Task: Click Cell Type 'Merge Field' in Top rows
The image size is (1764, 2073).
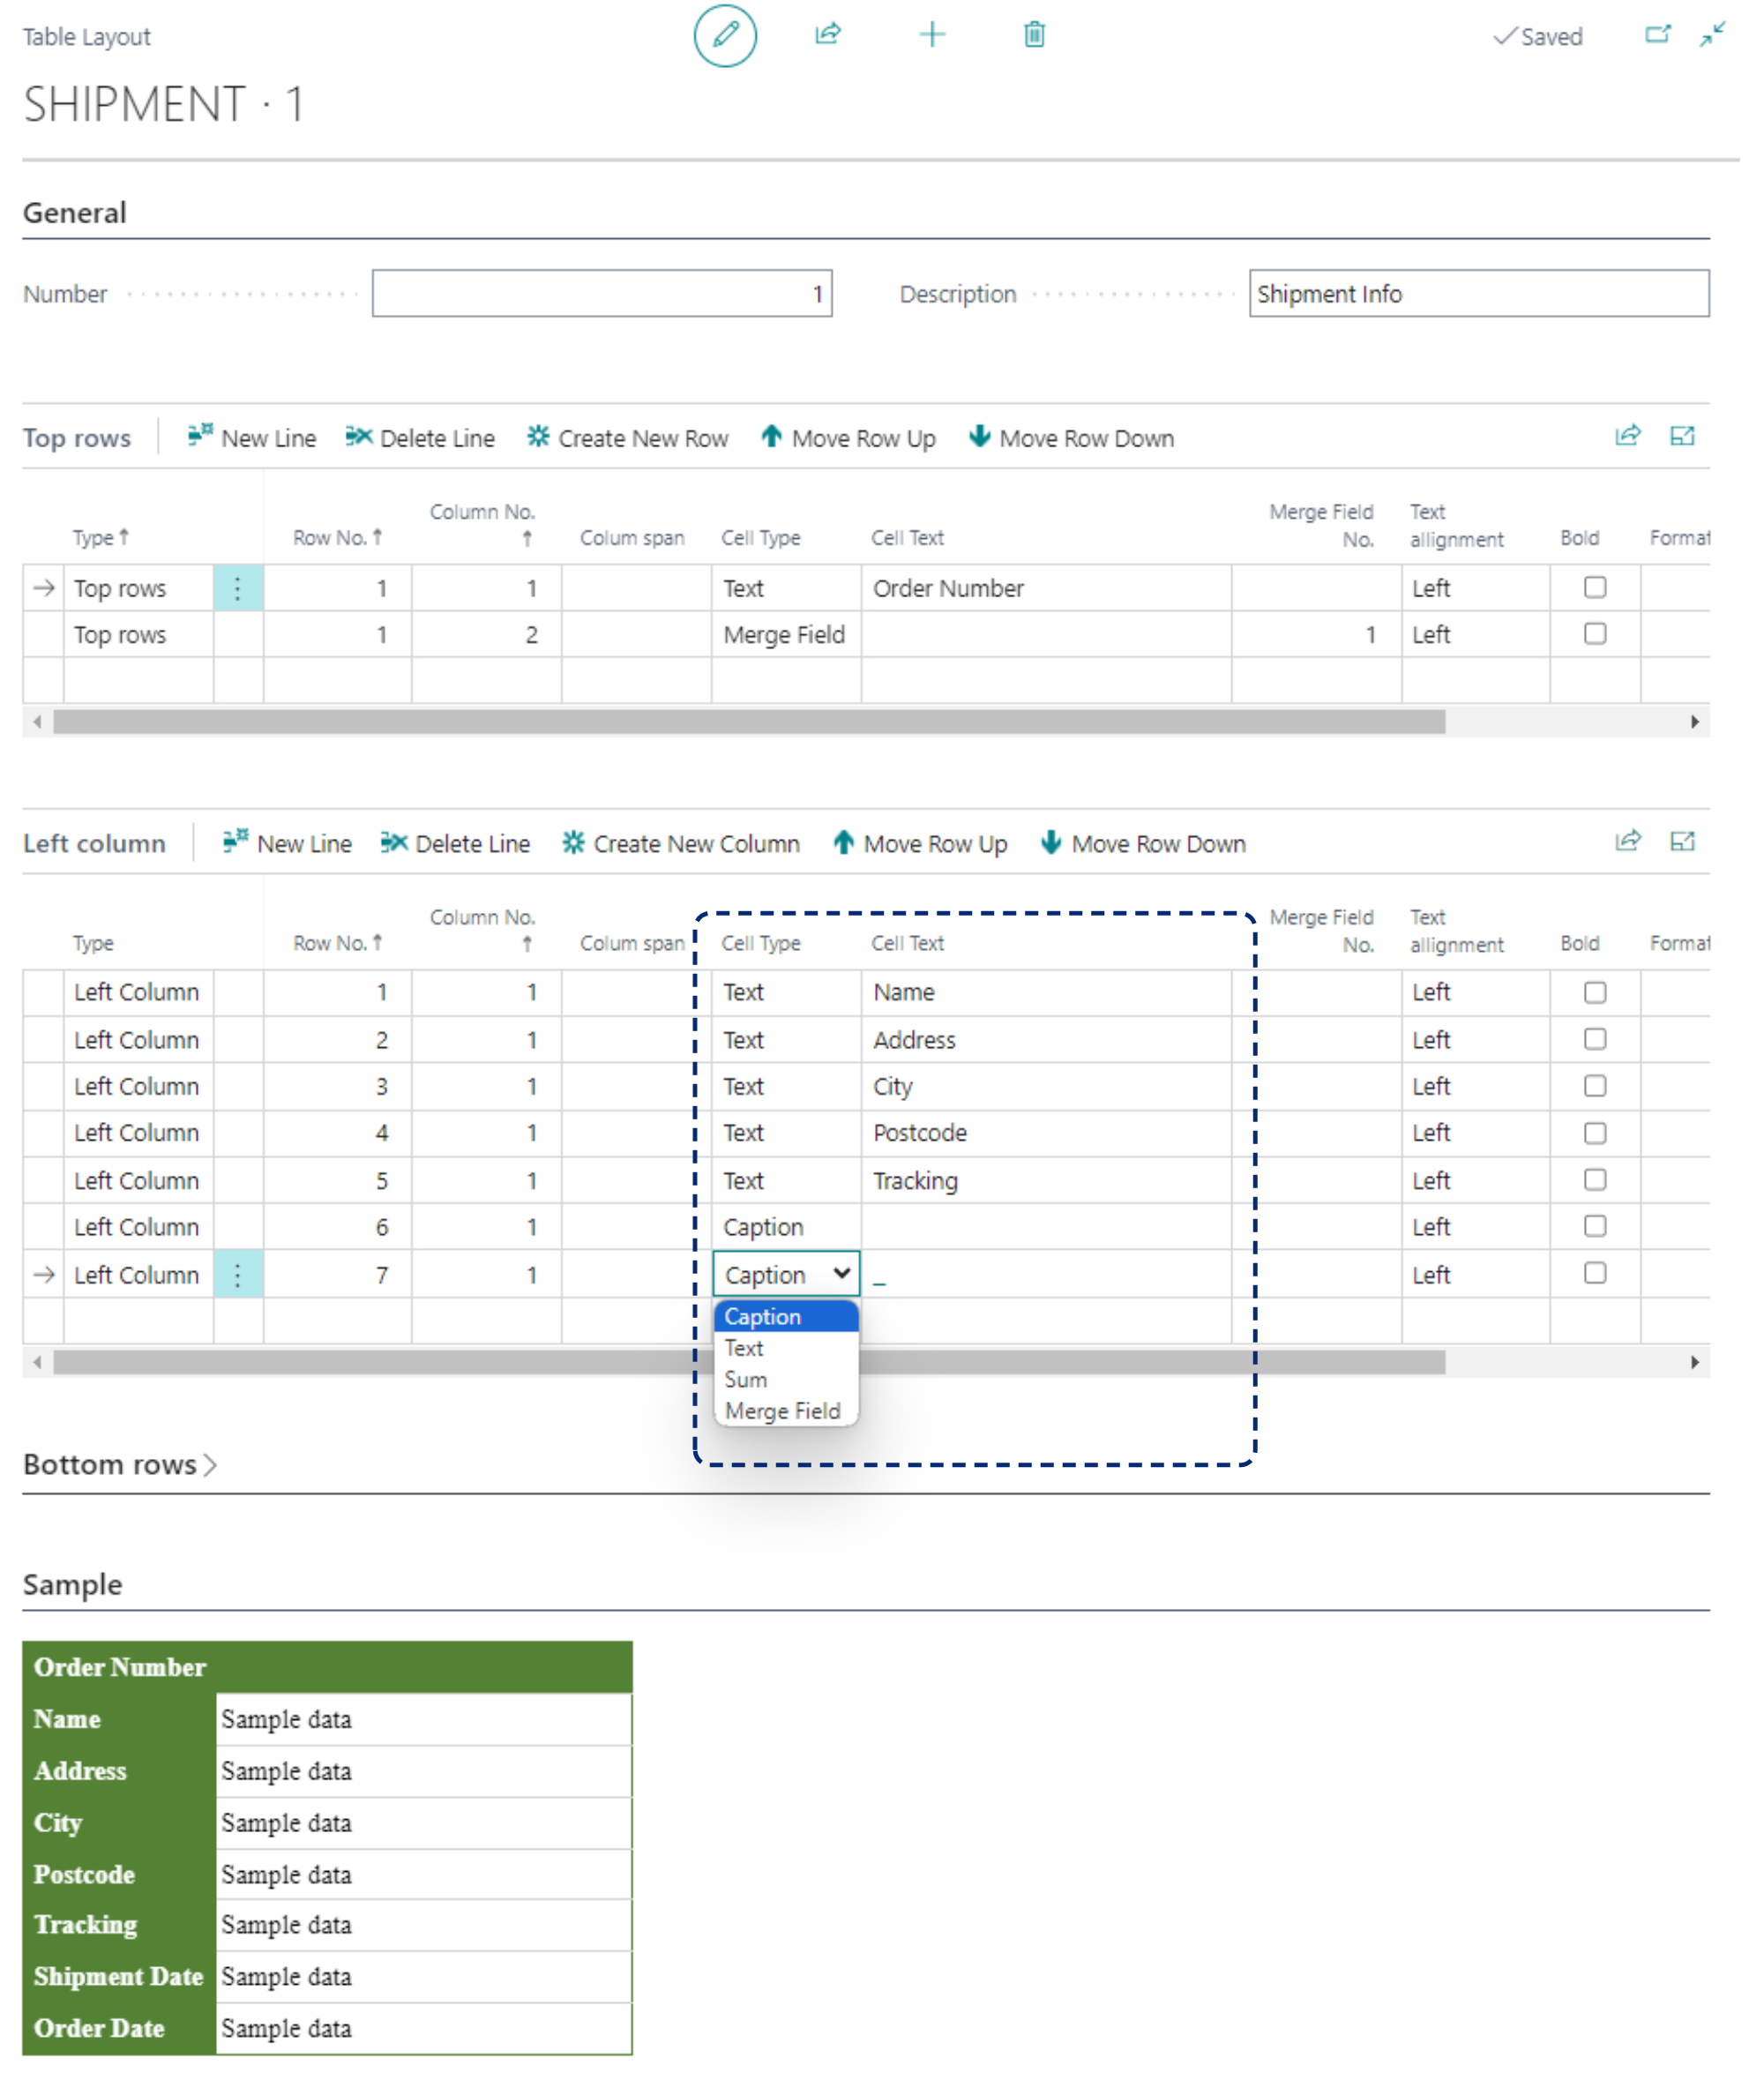Action: coord(786,634)
